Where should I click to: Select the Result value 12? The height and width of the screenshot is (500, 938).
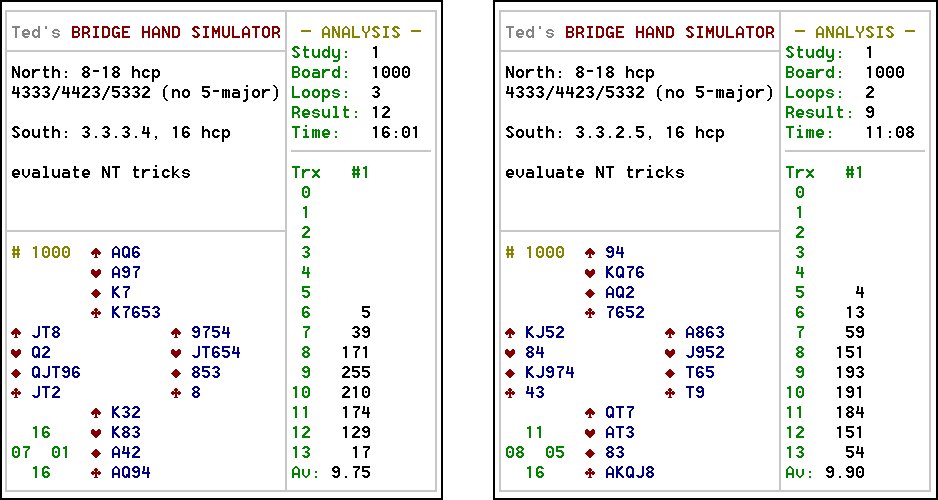[381, 113]
